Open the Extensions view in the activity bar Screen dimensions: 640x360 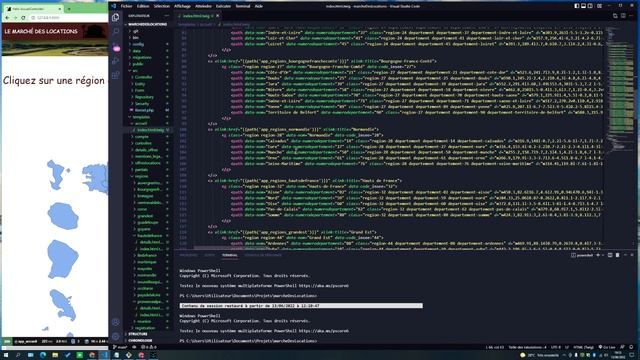[116, 75]
